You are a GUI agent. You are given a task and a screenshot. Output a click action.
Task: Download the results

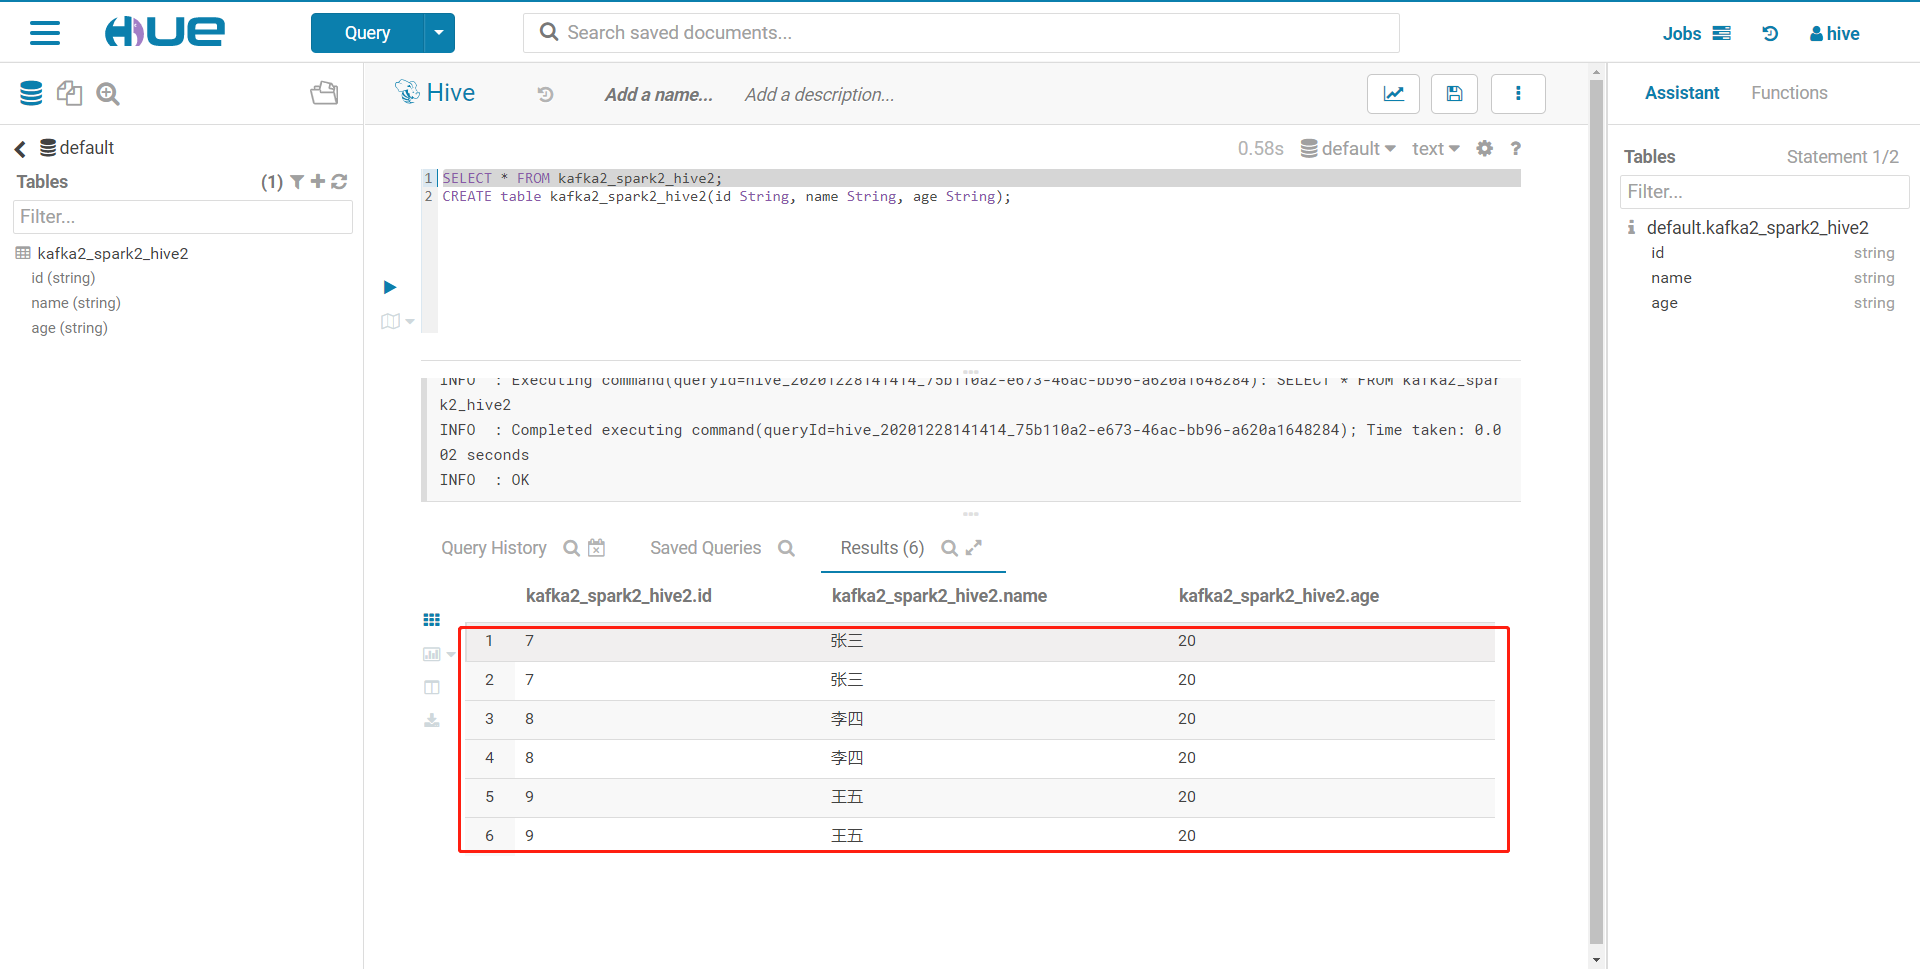click(432, 720)
